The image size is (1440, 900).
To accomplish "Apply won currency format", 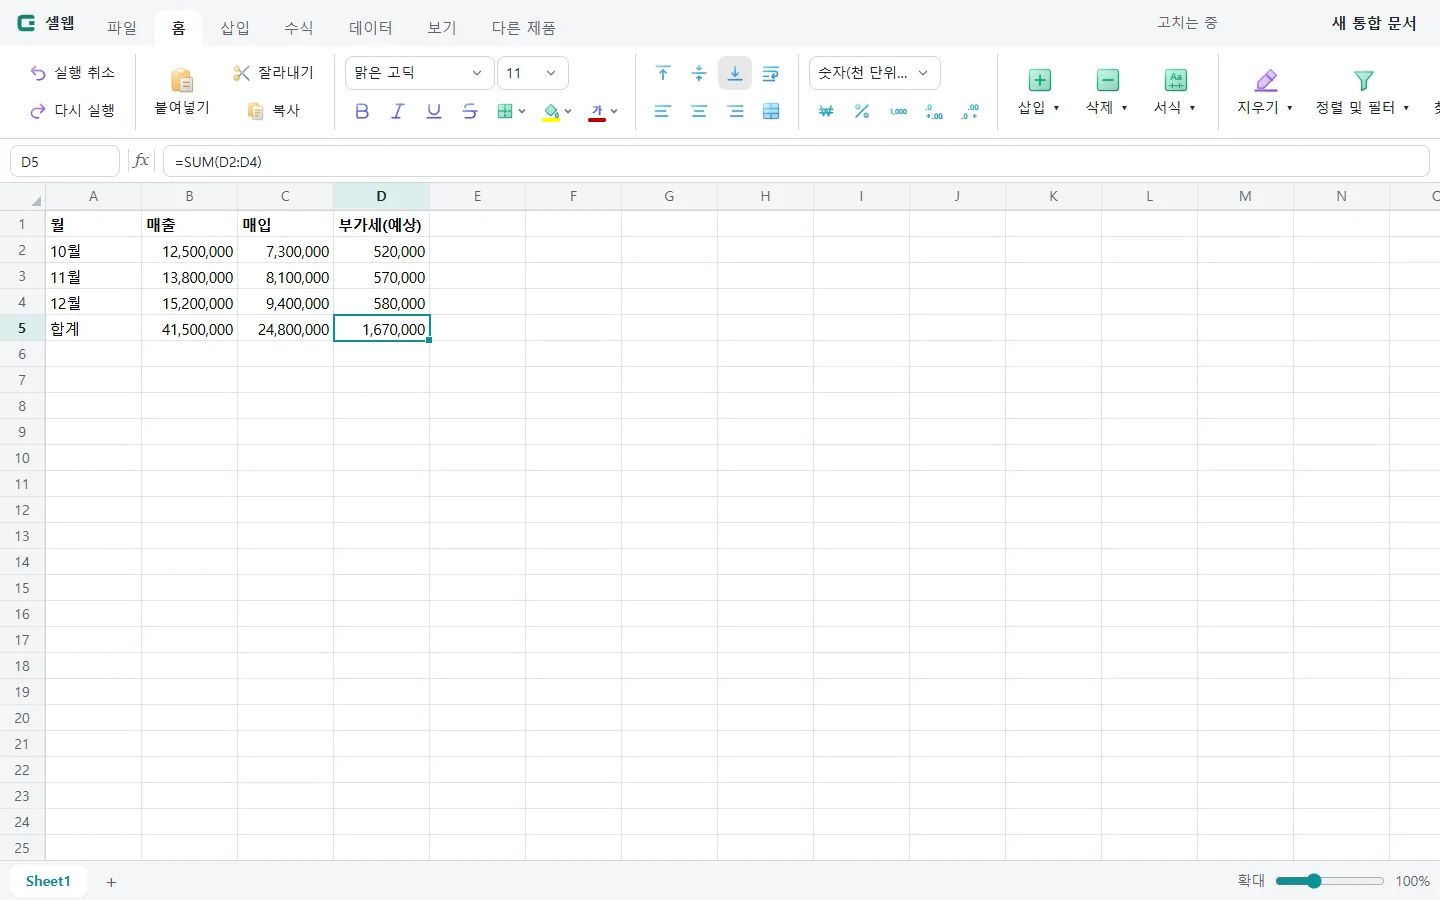I will point(826,112).
